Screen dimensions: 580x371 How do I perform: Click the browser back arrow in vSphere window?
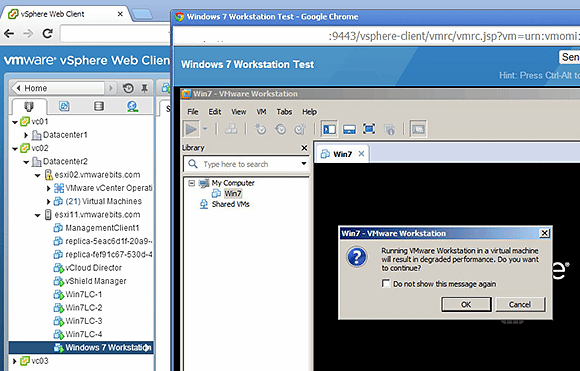point(9,34)
